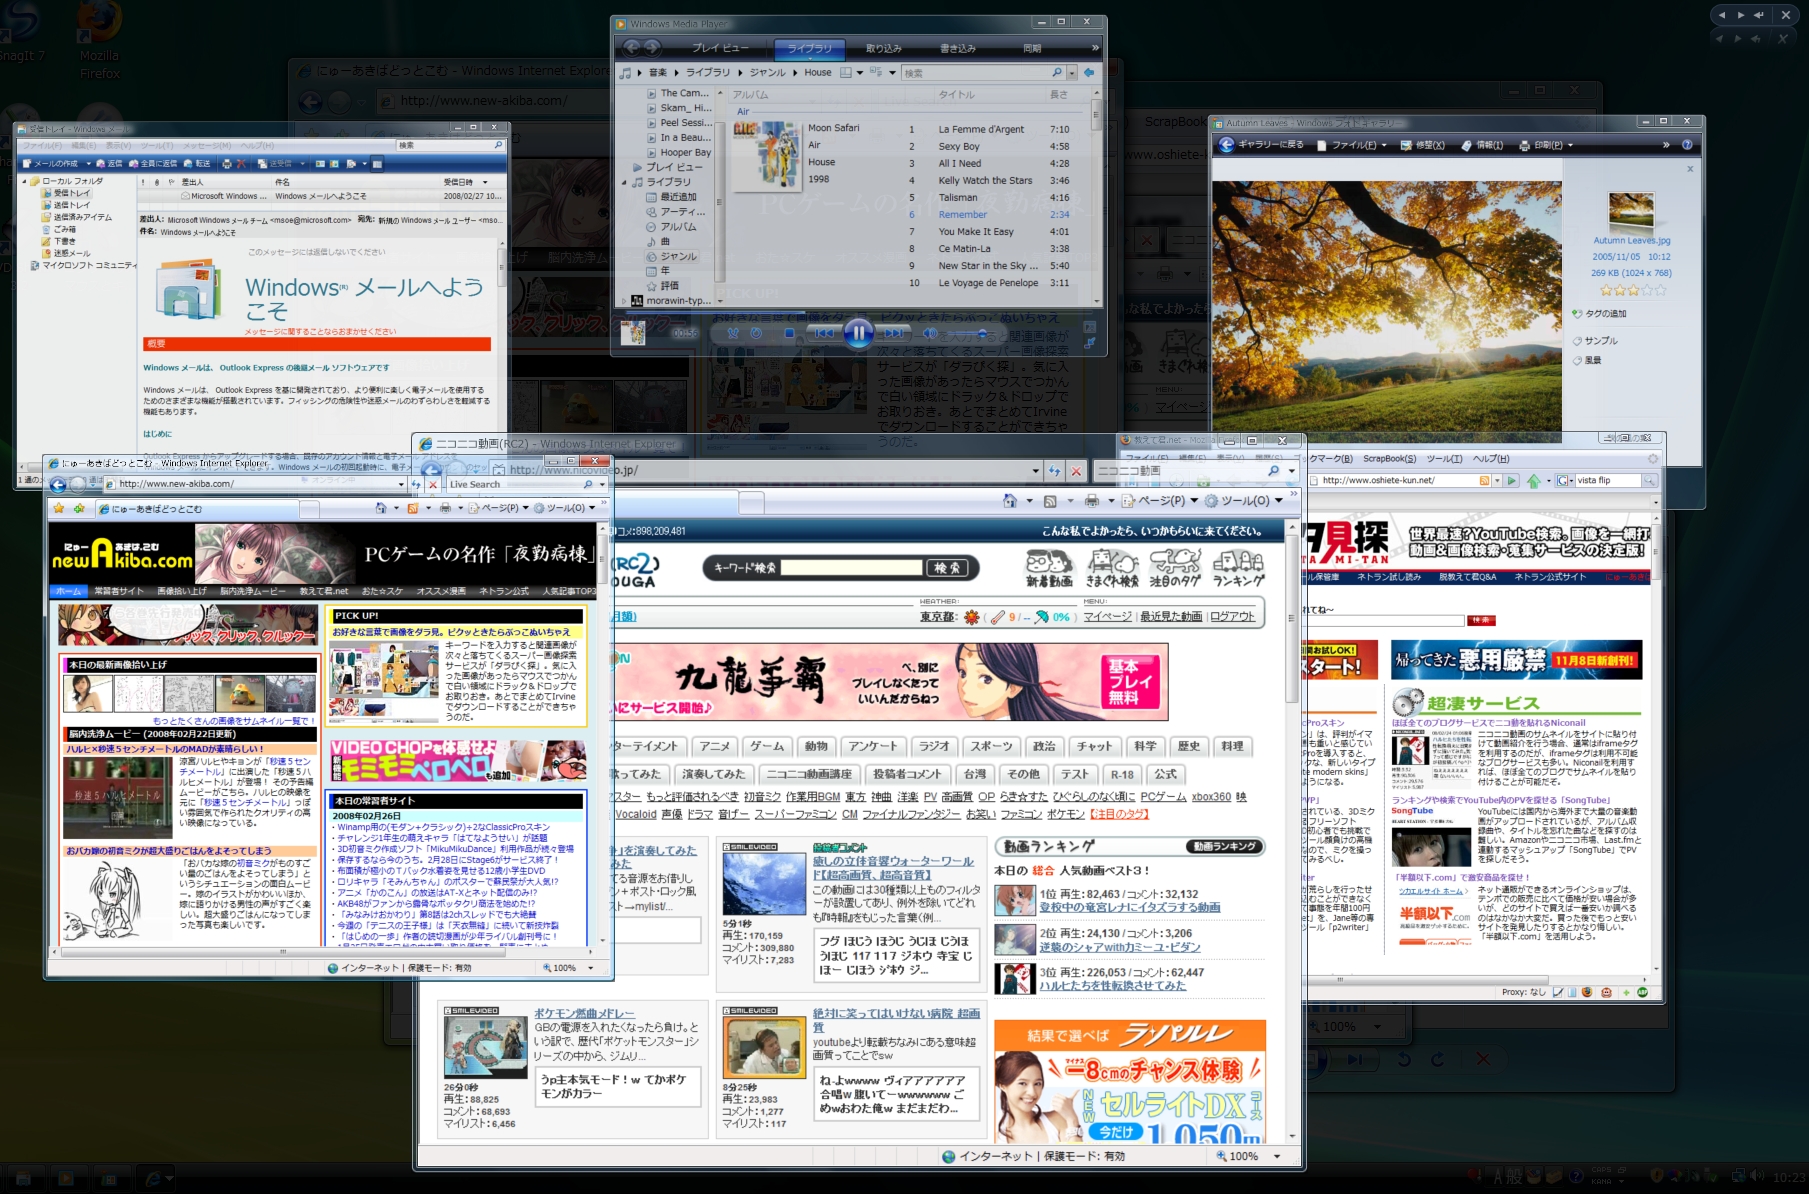The image size is (1809, 1194).
Task: Open ScrapBook(S) menu in Firefox
Action: coord(1389,459)
